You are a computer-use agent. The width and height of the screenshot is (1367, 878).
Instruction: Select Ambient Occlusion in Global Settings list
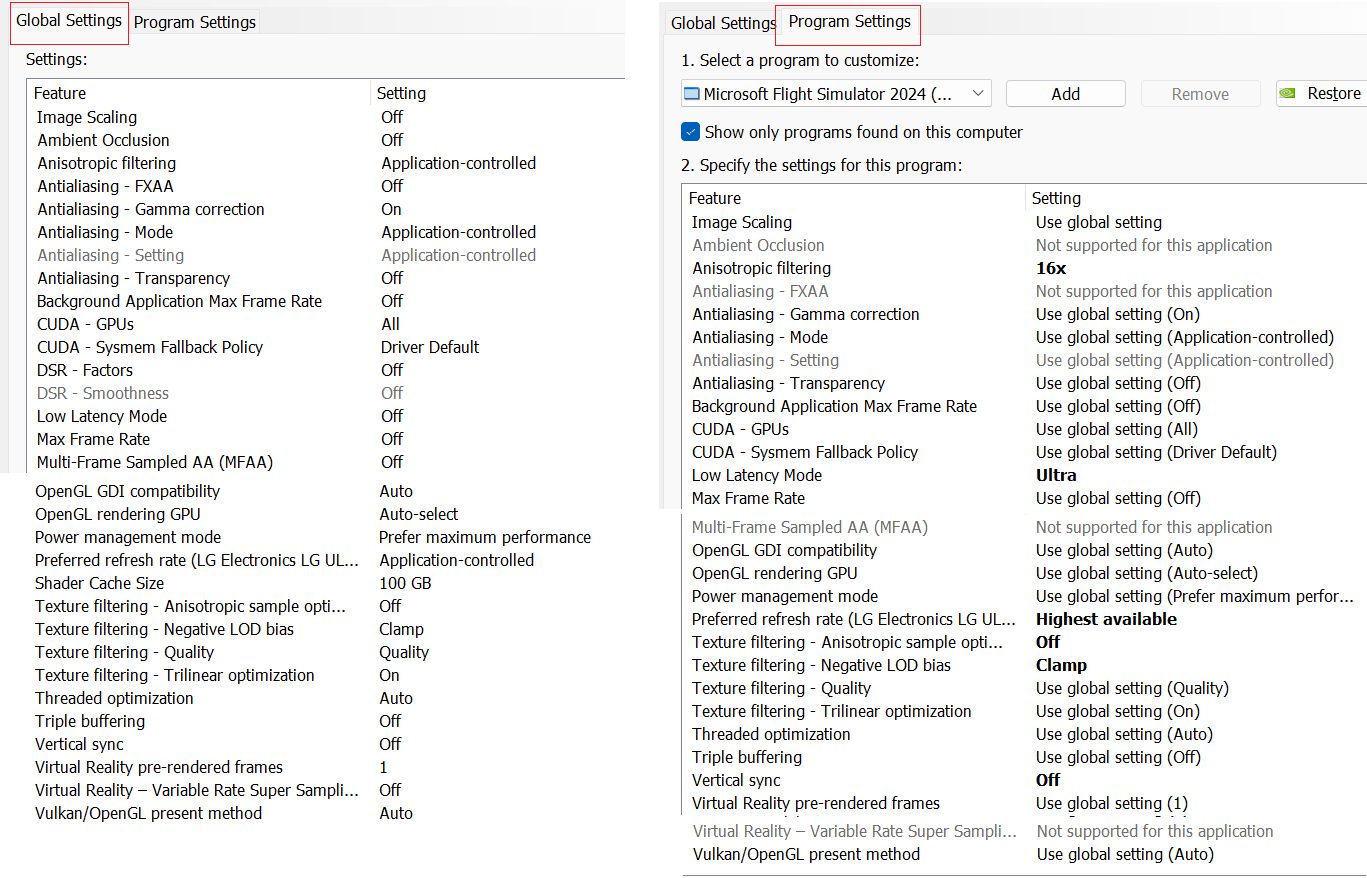pos(103,140)
